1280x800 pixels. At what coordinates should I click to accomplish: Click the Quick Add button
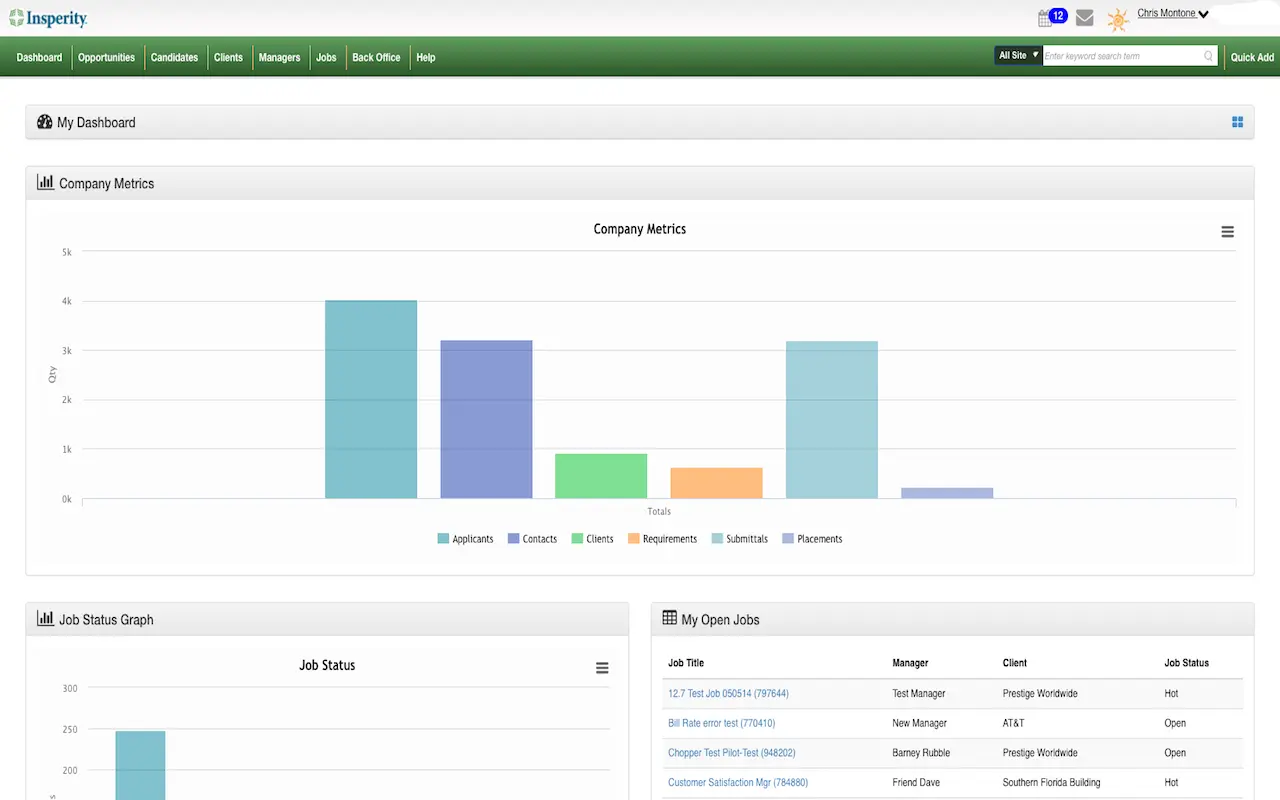point(1251,57)
